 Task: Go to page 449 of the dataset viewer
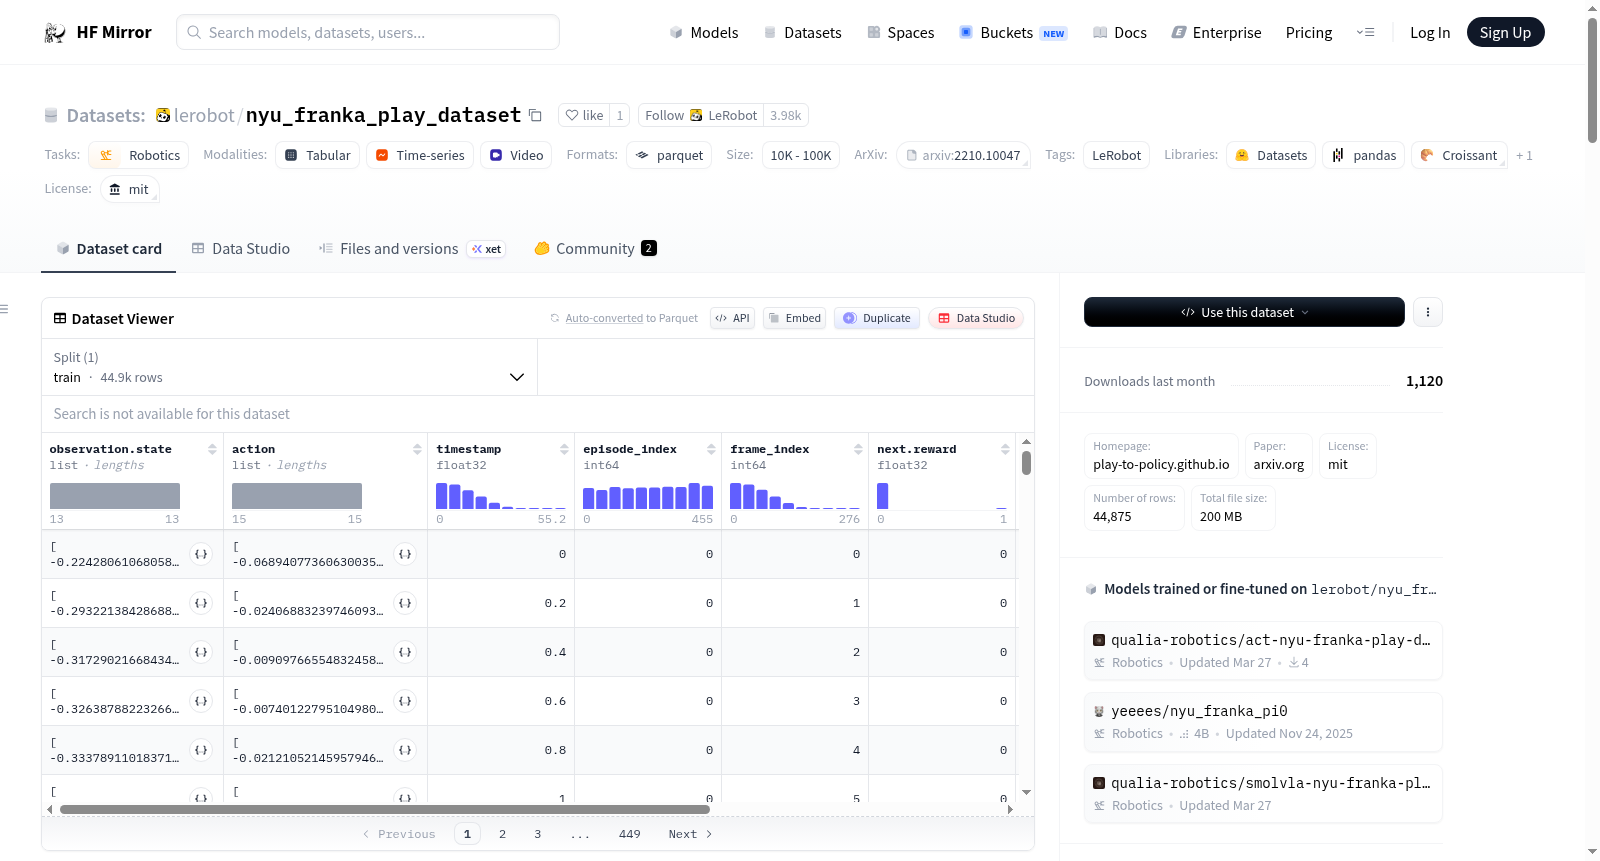pos(629,834)
